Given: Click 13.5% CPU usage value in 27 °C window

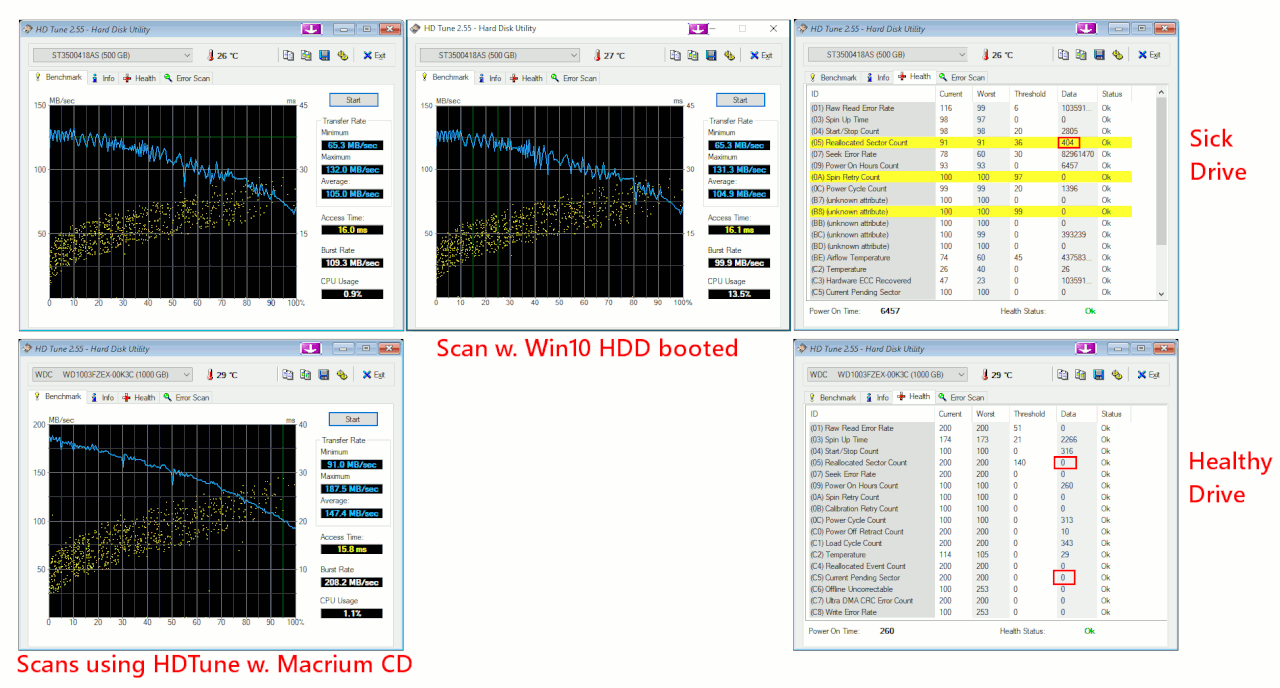Looking at the screenshot, I should (x=739, y=294).
